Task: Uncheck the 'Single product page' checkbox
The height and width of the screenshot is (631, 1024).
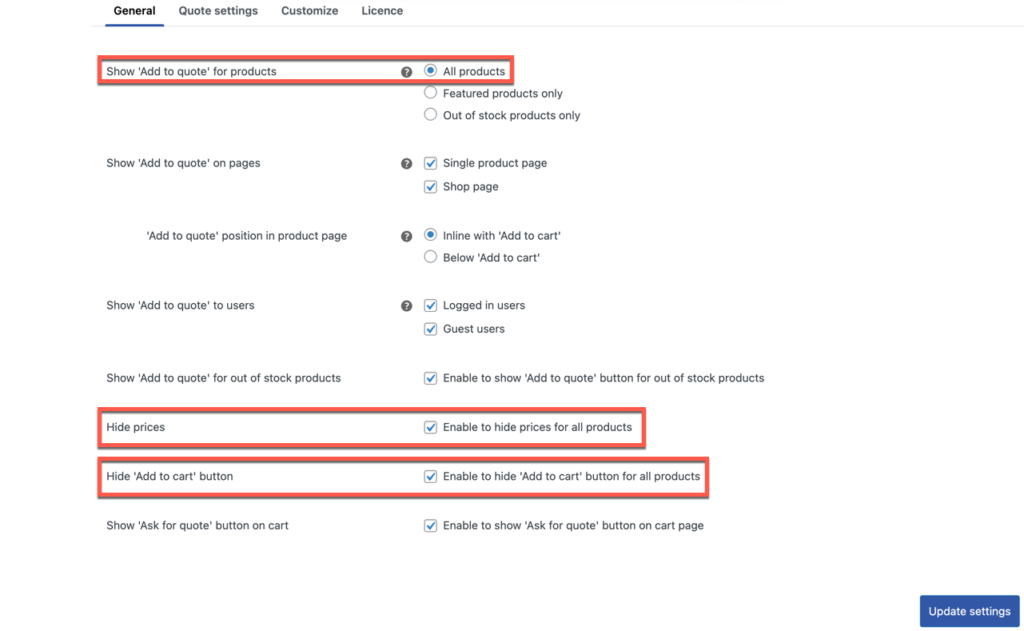Action: point(431,163)
